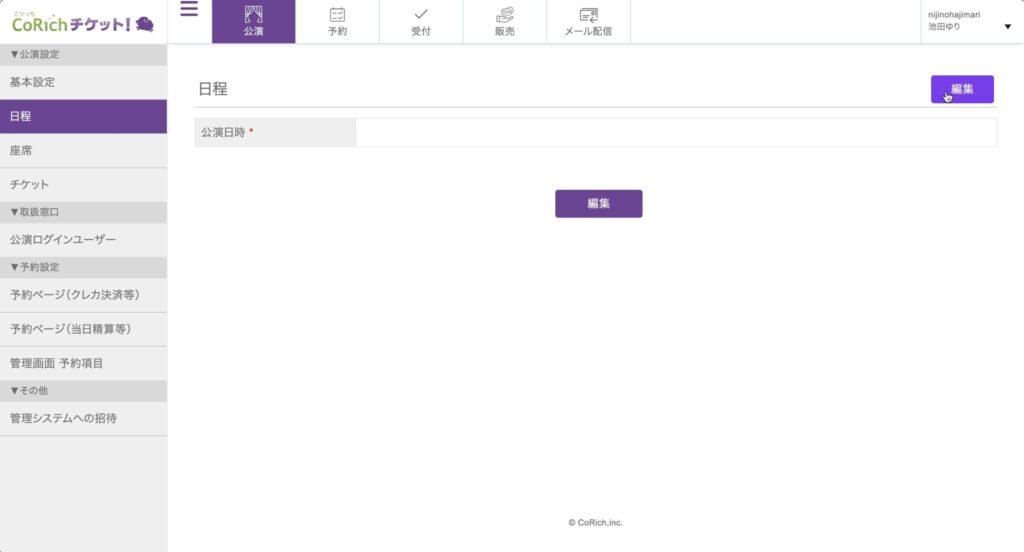Open the 公演 tab with curtain icon
The width and height of the screenshot is (1024, 552).
pyautogui.click(x=253, y=21)
